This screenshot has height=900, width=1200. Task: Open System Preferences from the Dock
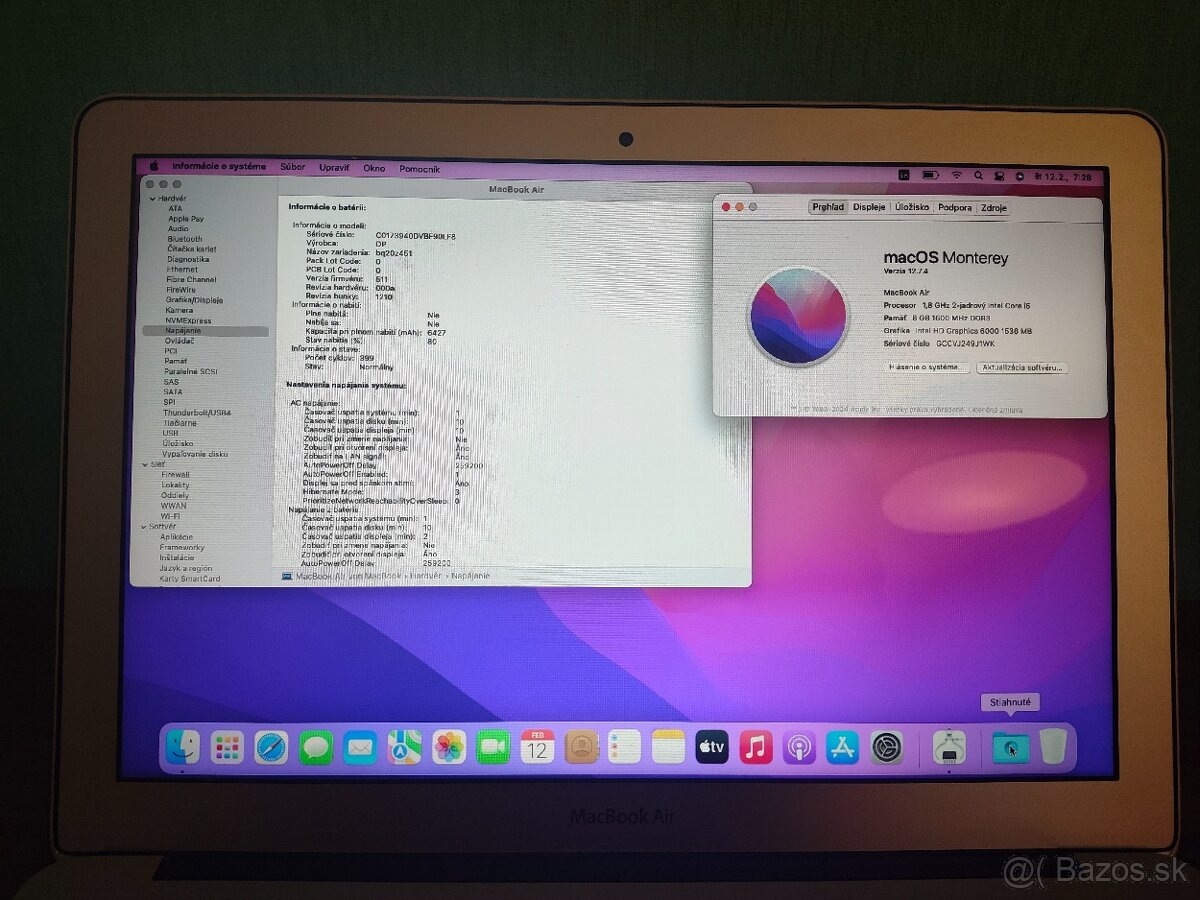tap(886, 747)
